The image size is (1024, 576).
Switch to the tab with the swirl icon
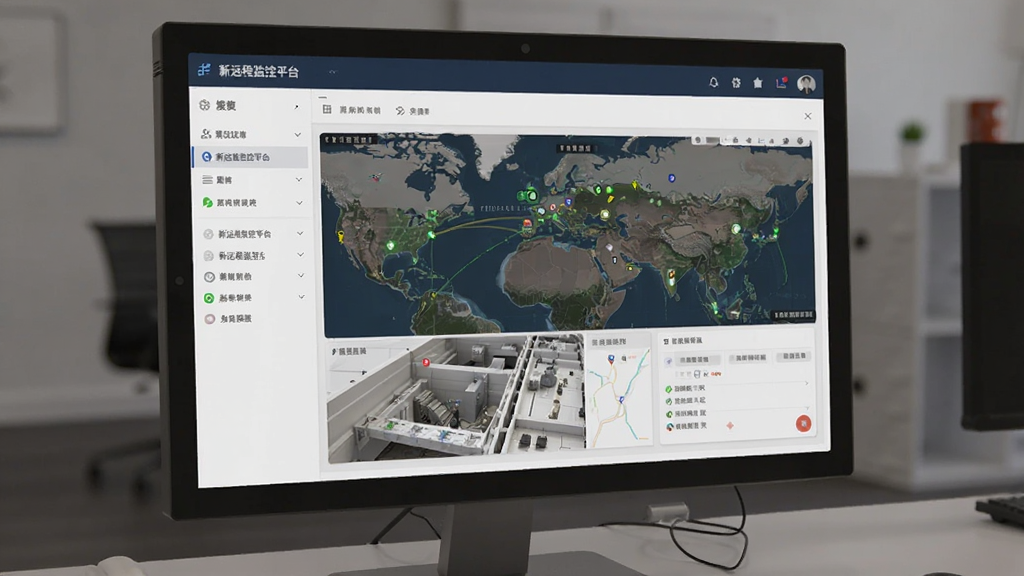[x=413, y=111]
